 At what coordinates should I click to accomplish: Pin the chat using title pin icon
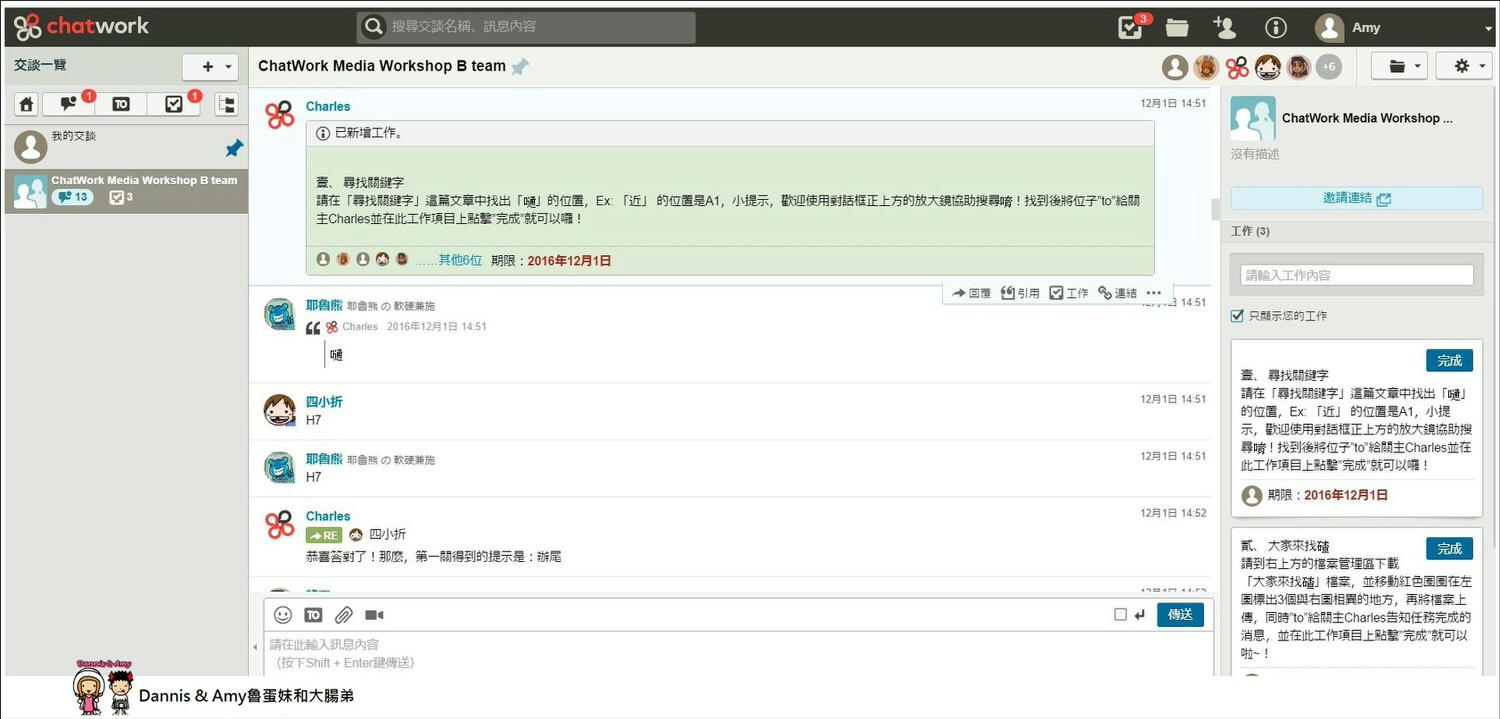[520, 67]
